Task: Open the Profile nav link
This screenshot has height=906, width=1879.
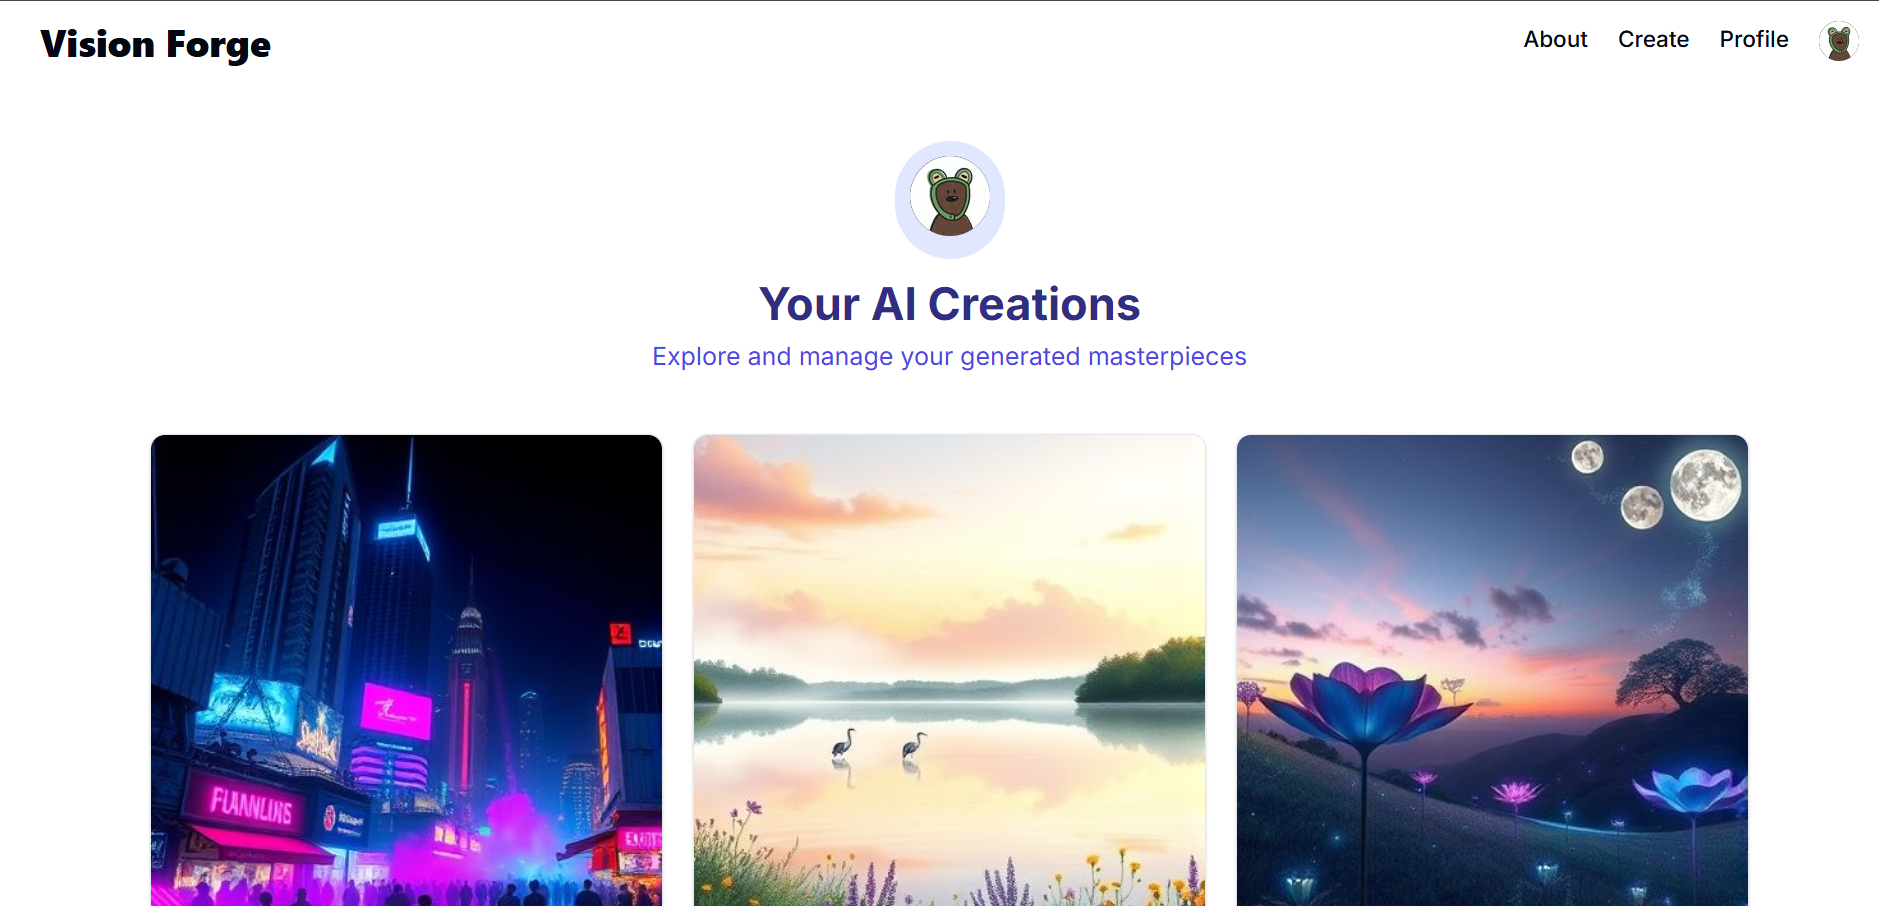Action: [1754, 39]
